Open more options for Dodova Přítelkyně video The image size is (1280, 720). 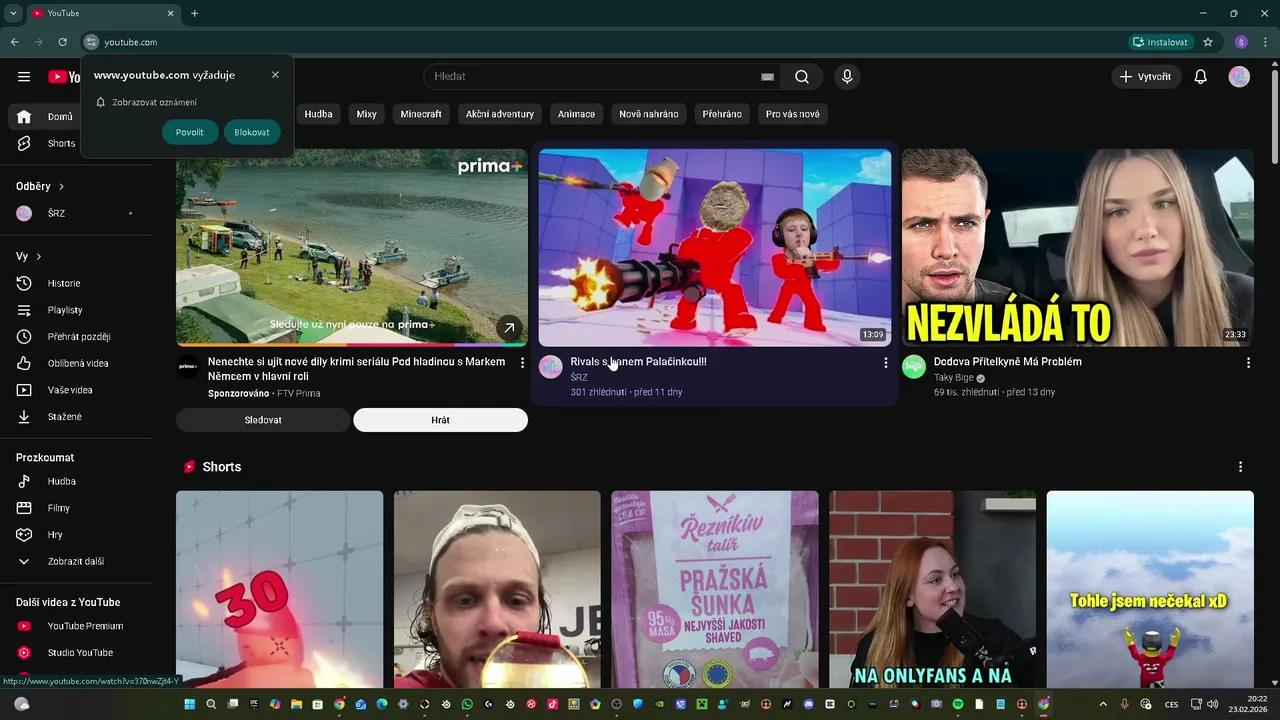click(x=1248, y=363)
